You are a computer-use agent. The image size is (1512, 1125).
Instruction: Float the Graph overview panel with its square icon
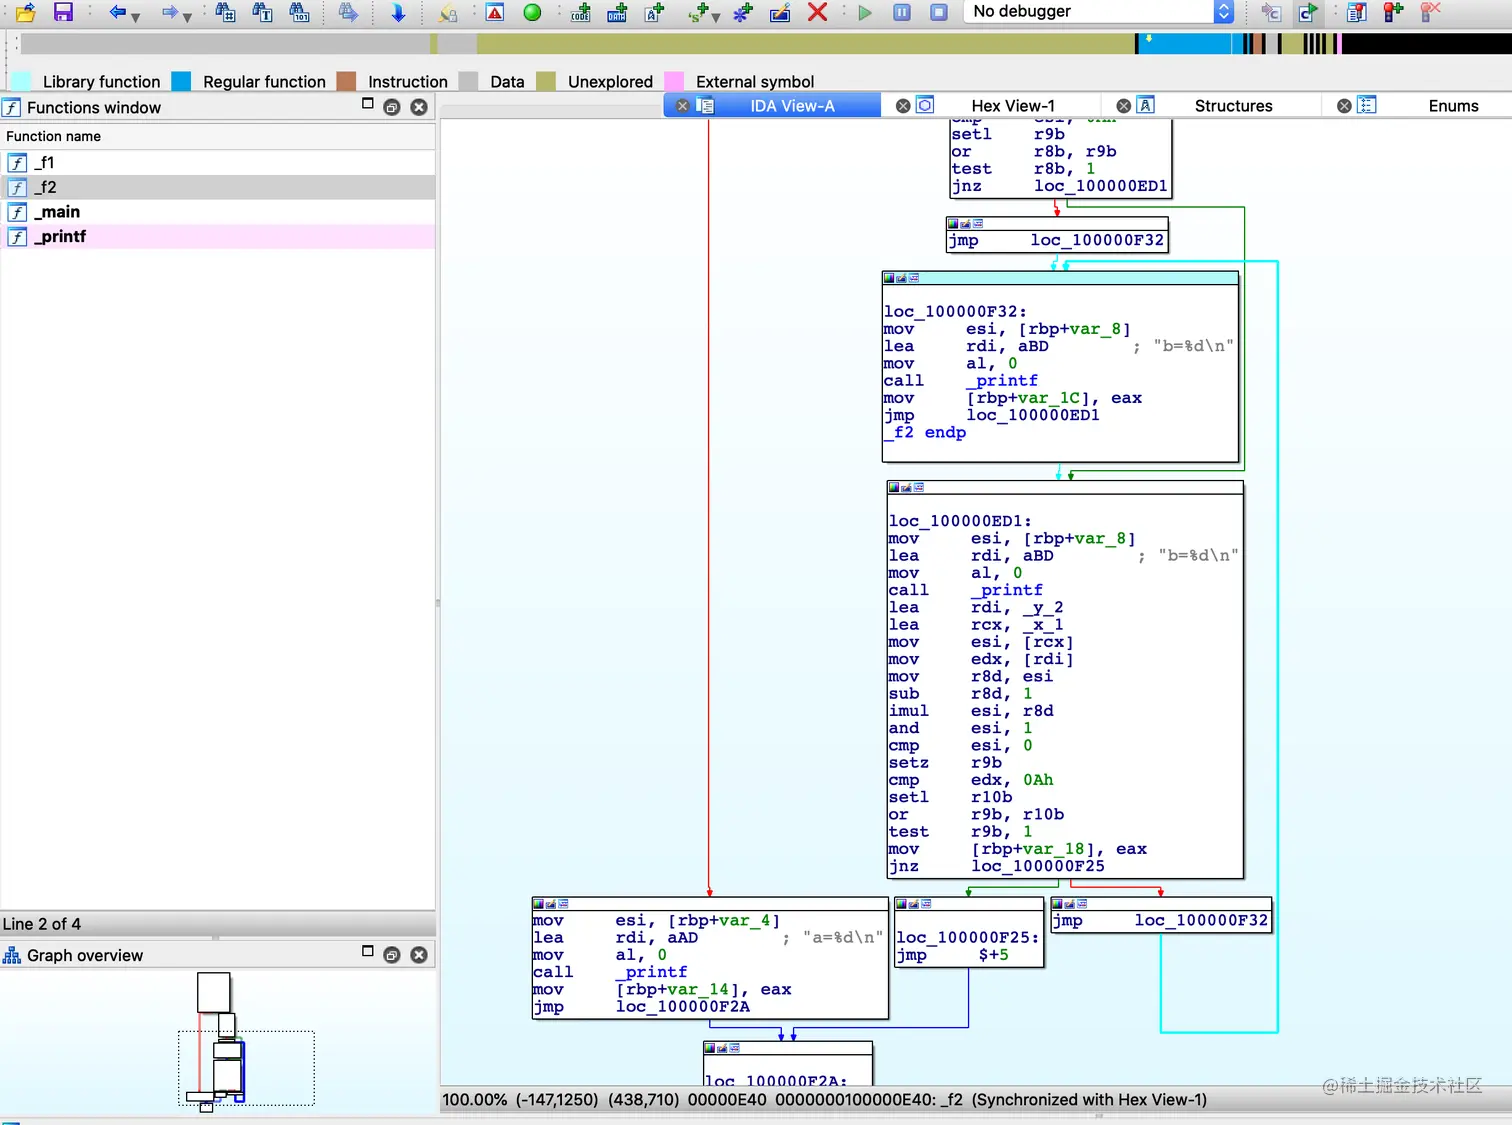click(367, 951)
